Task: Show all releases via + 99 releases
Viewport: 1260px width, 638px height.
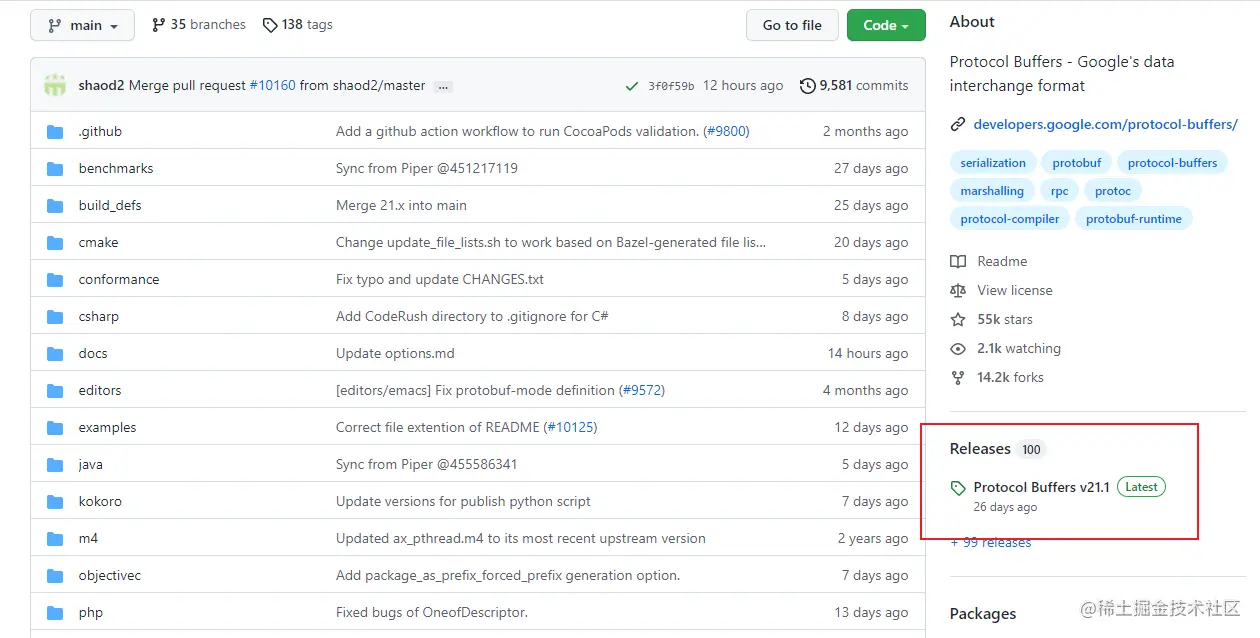Action: click(x=990, y=542)
